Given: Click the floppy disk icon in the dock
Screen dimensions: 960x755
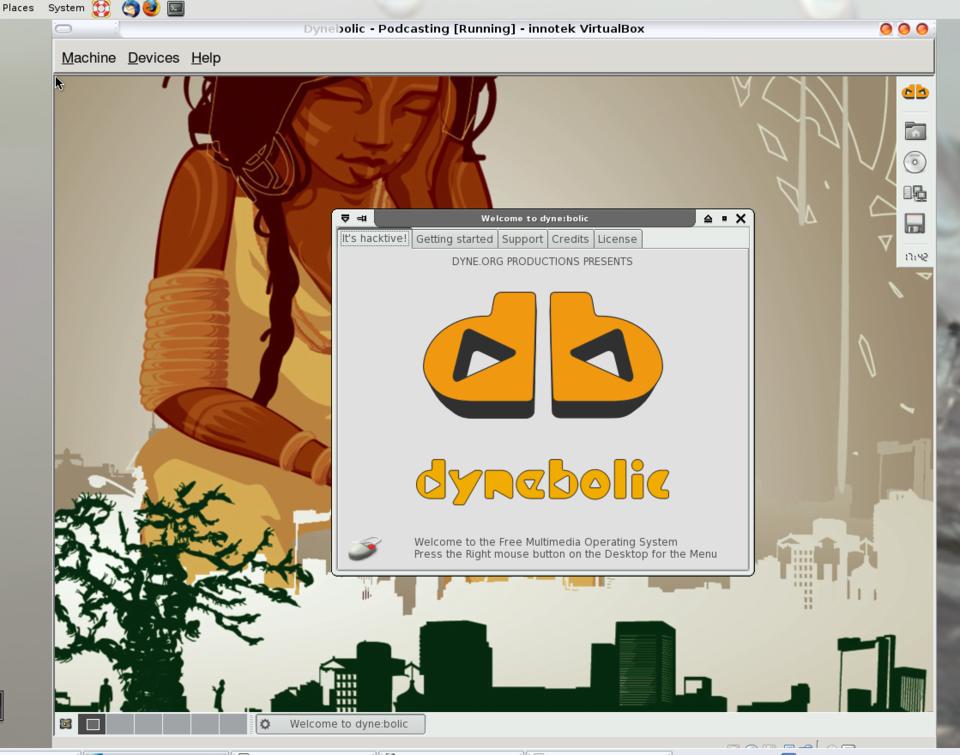Looking at the screenshot, I should (x=914, y=224).
